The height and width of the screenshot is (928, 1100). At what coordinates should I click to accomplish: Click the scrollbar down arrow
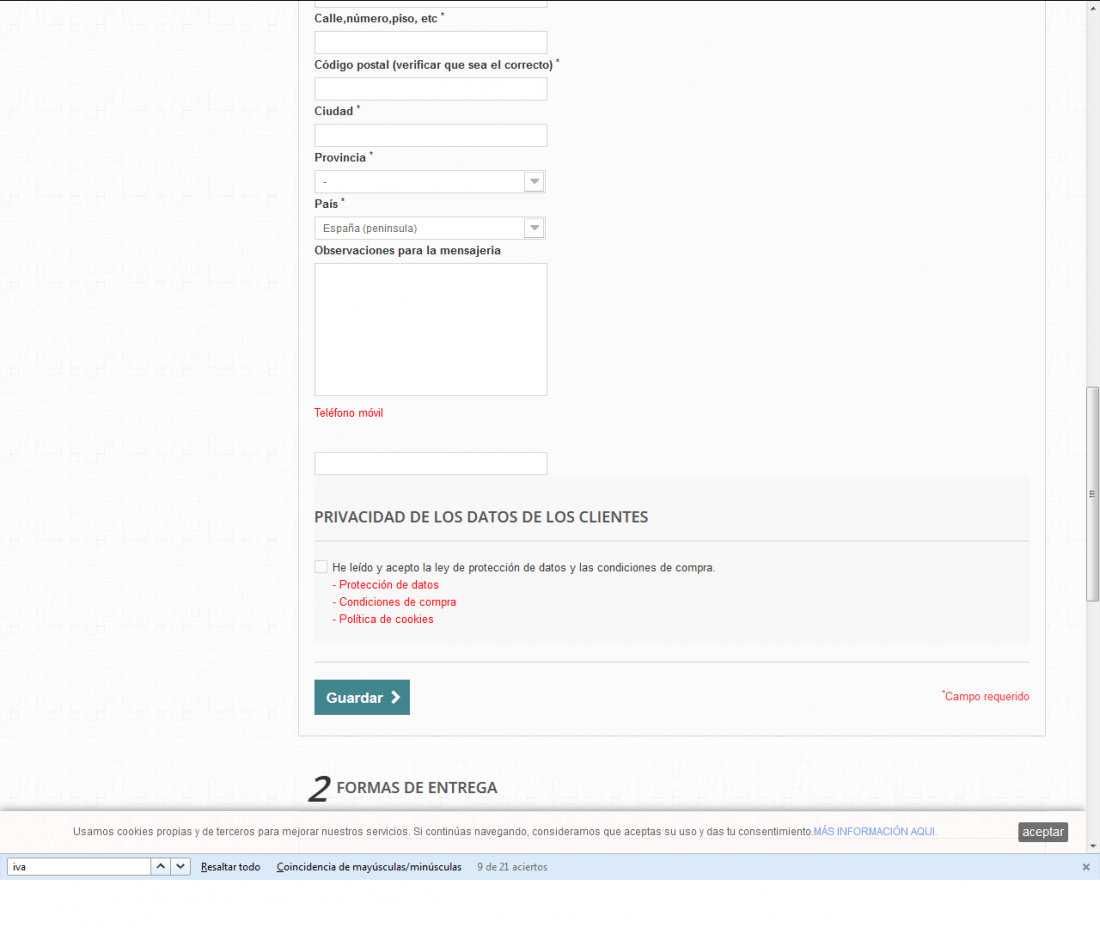point(1092,846)
